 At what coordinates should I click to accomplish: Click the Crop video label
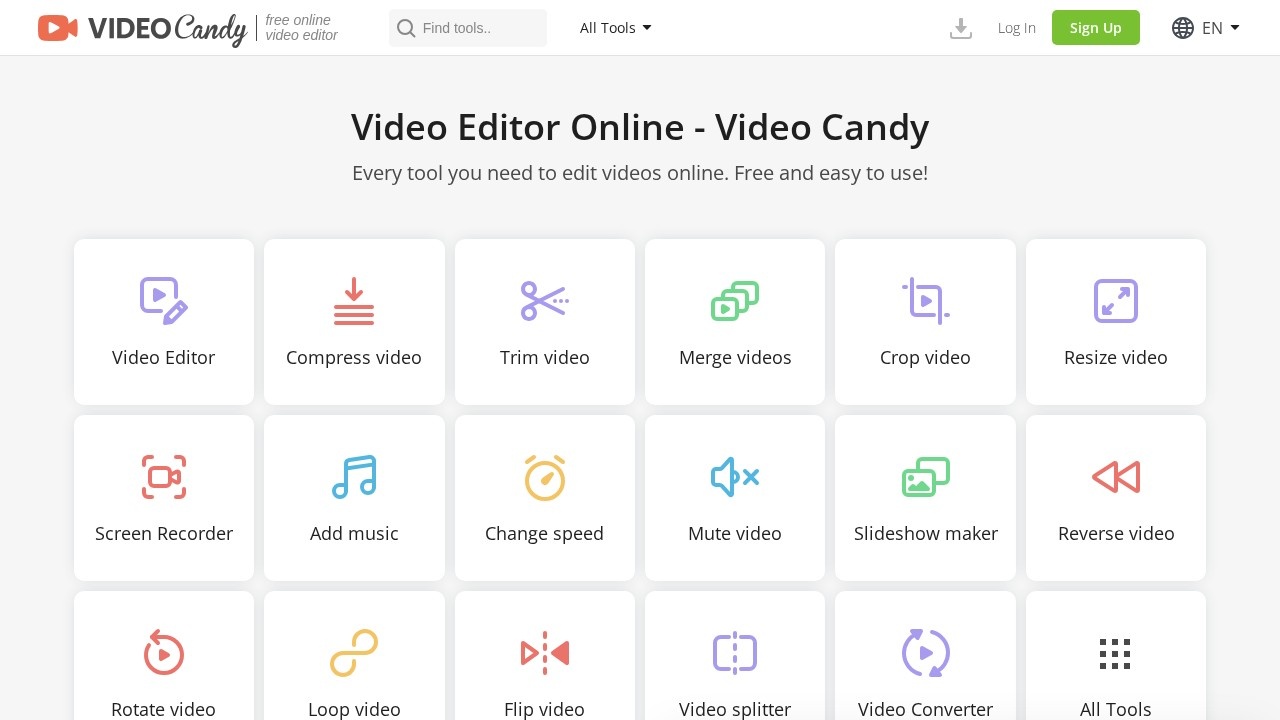pos(926,357)
